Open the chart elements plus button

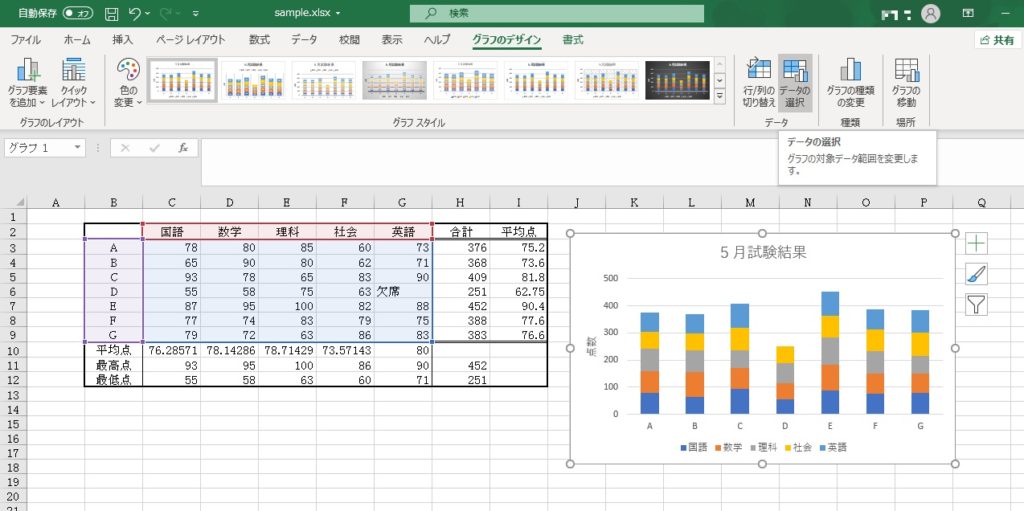click(976, 243)
